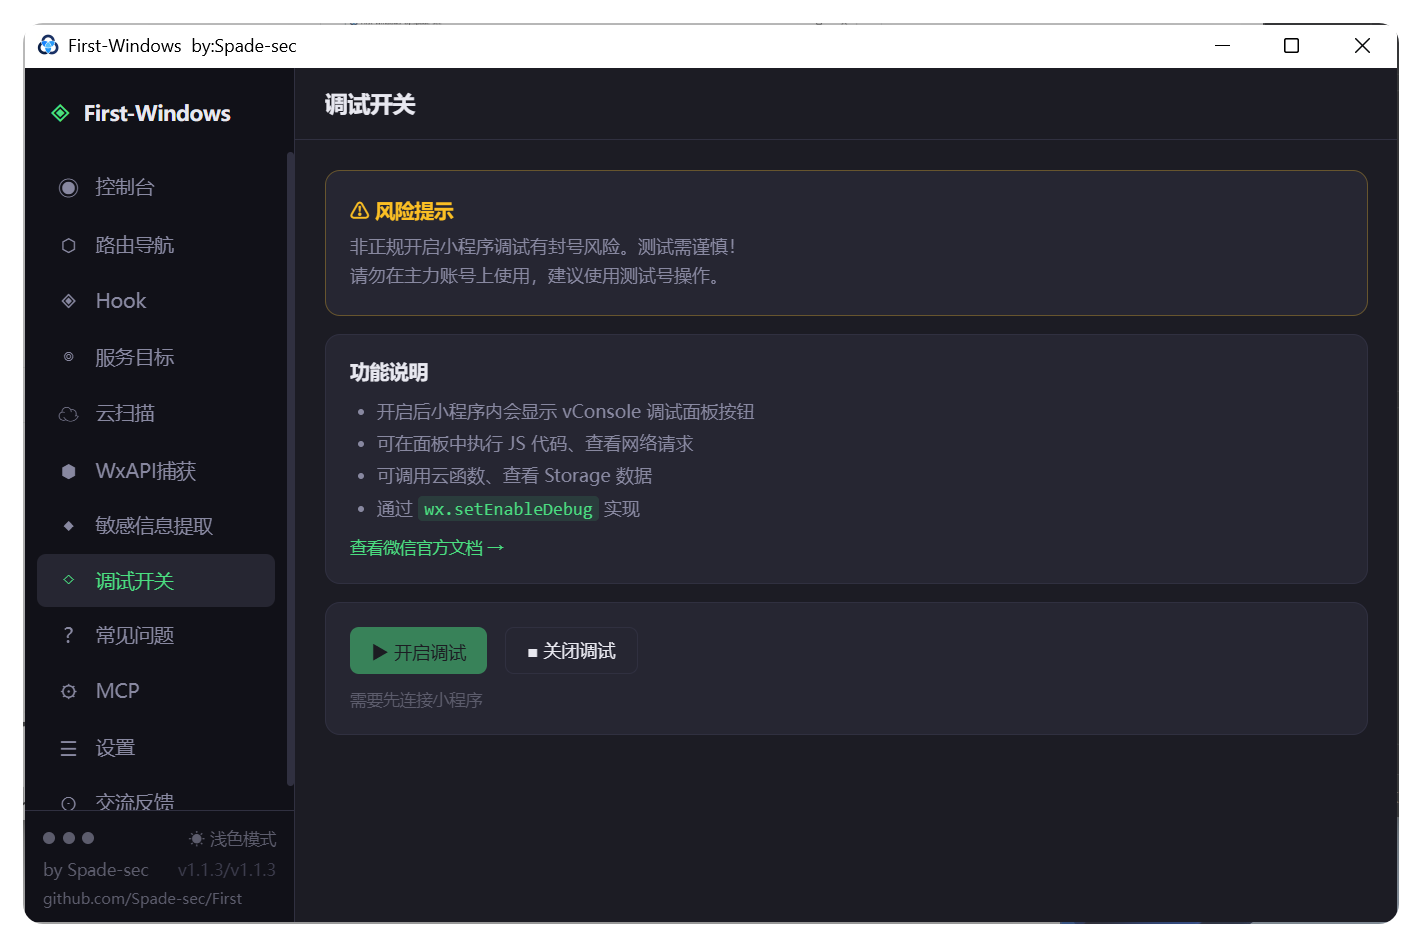The height and width of the screenshot is (947, 1422).
Task: Click the green diamond icon beside 调试开关
Action: [x=68, y=580]
